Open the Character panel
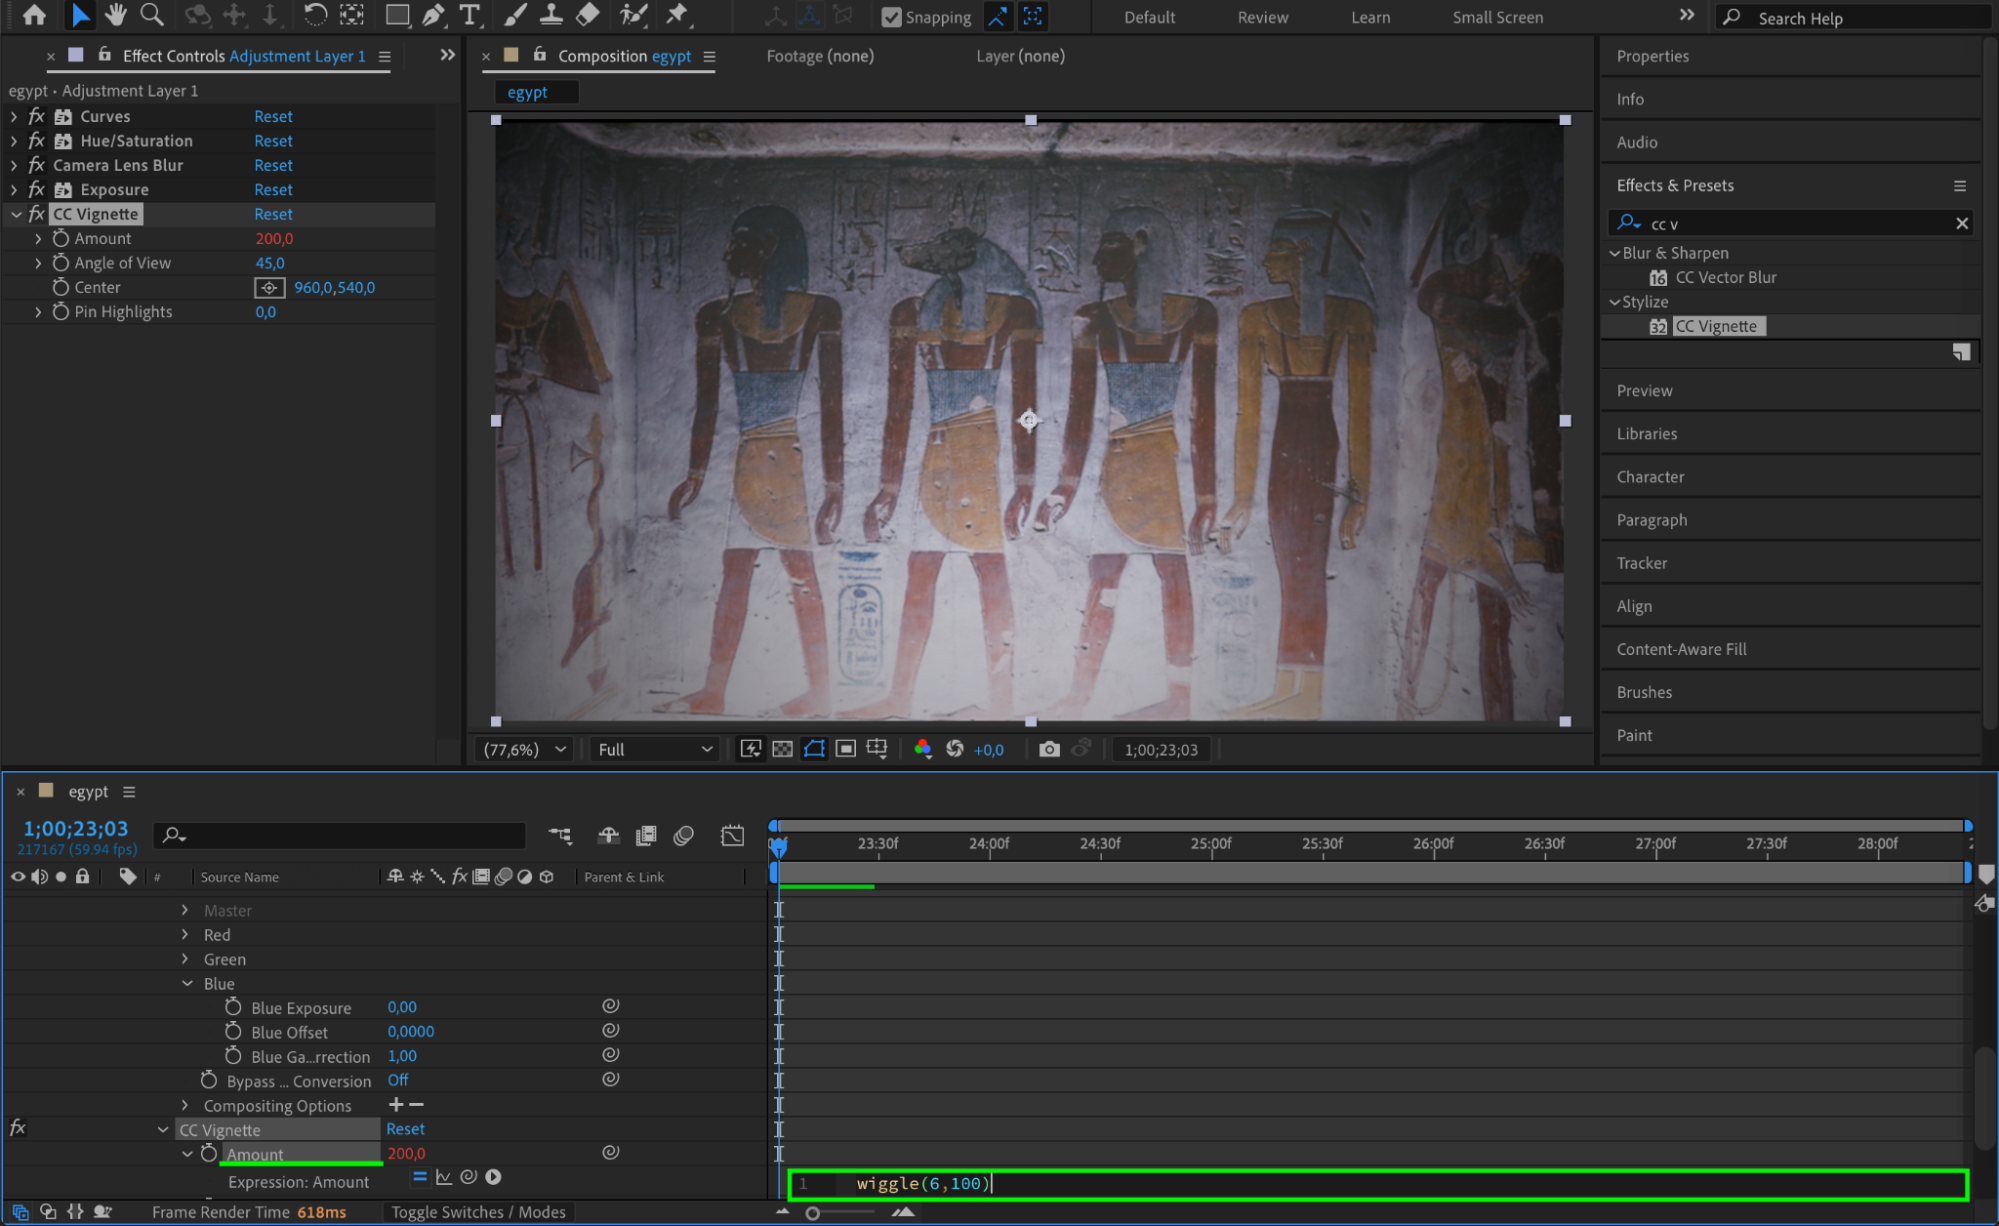1999x1226 pixels. click(x=1650, y=477)
